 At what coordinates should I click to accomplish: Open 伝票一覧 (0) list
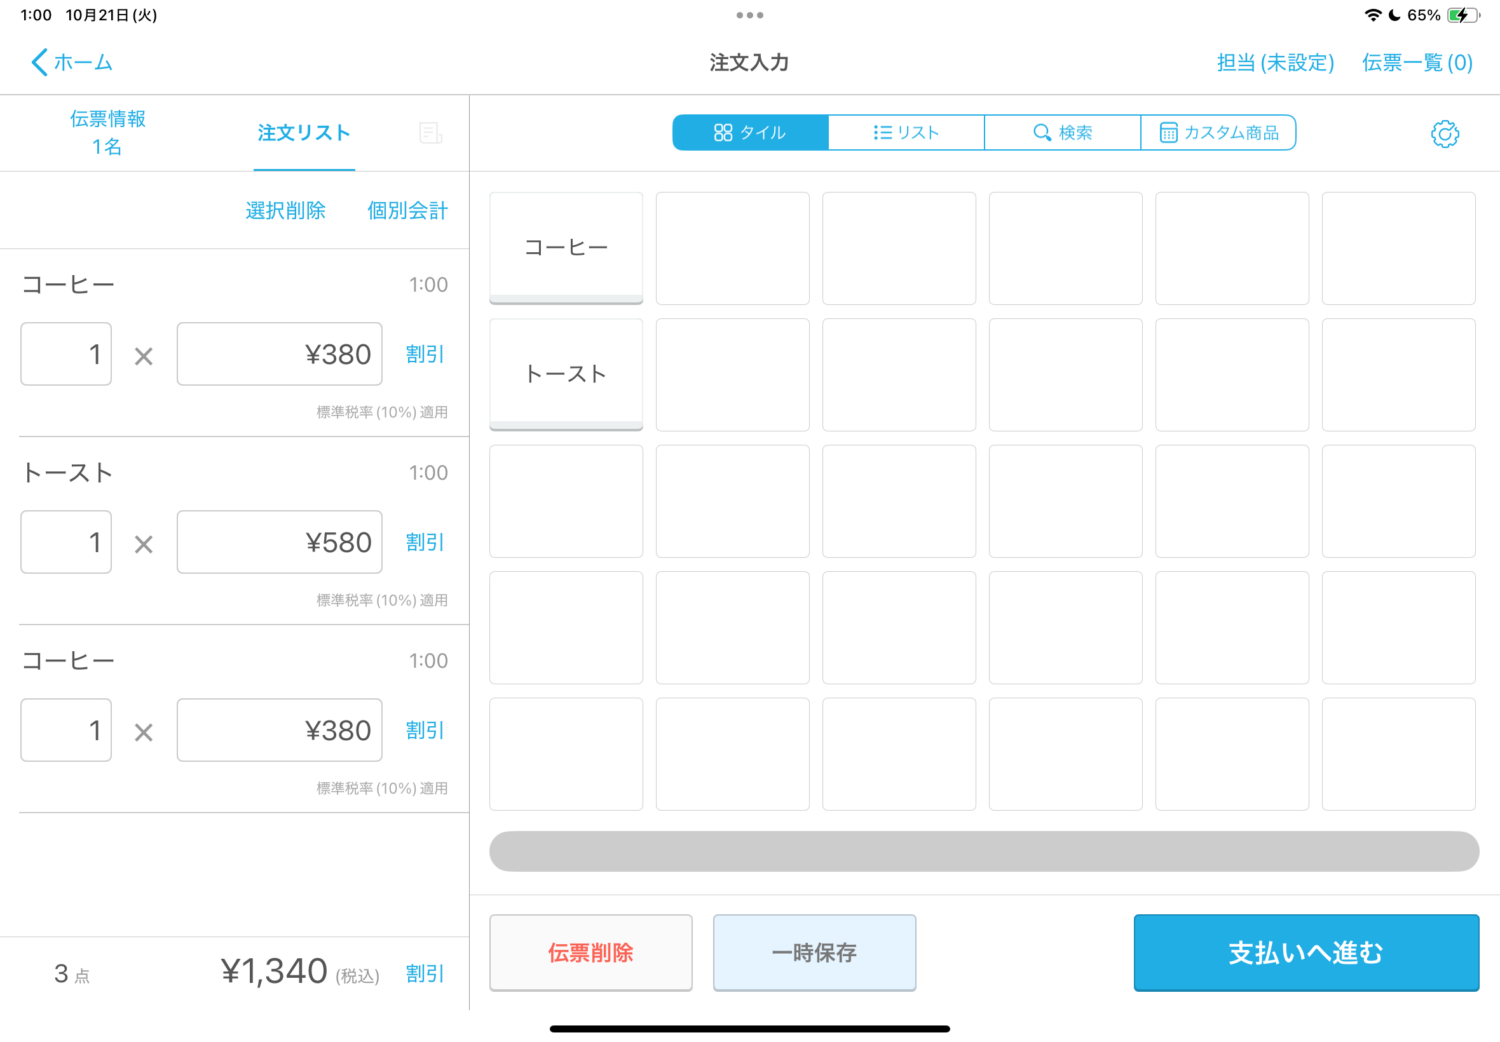pos(1417,63)
